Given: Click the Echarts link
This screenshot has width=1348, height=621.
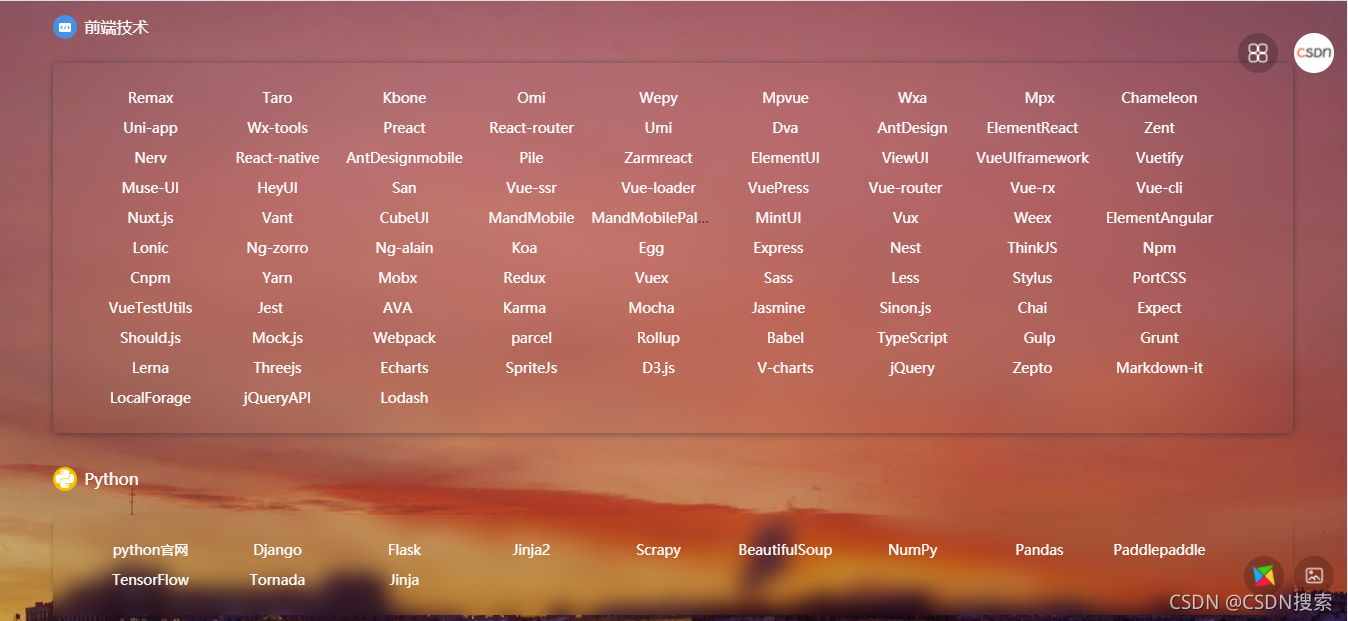Looking at the screenshot, I should pyautogui.click(x=405, y=368).
